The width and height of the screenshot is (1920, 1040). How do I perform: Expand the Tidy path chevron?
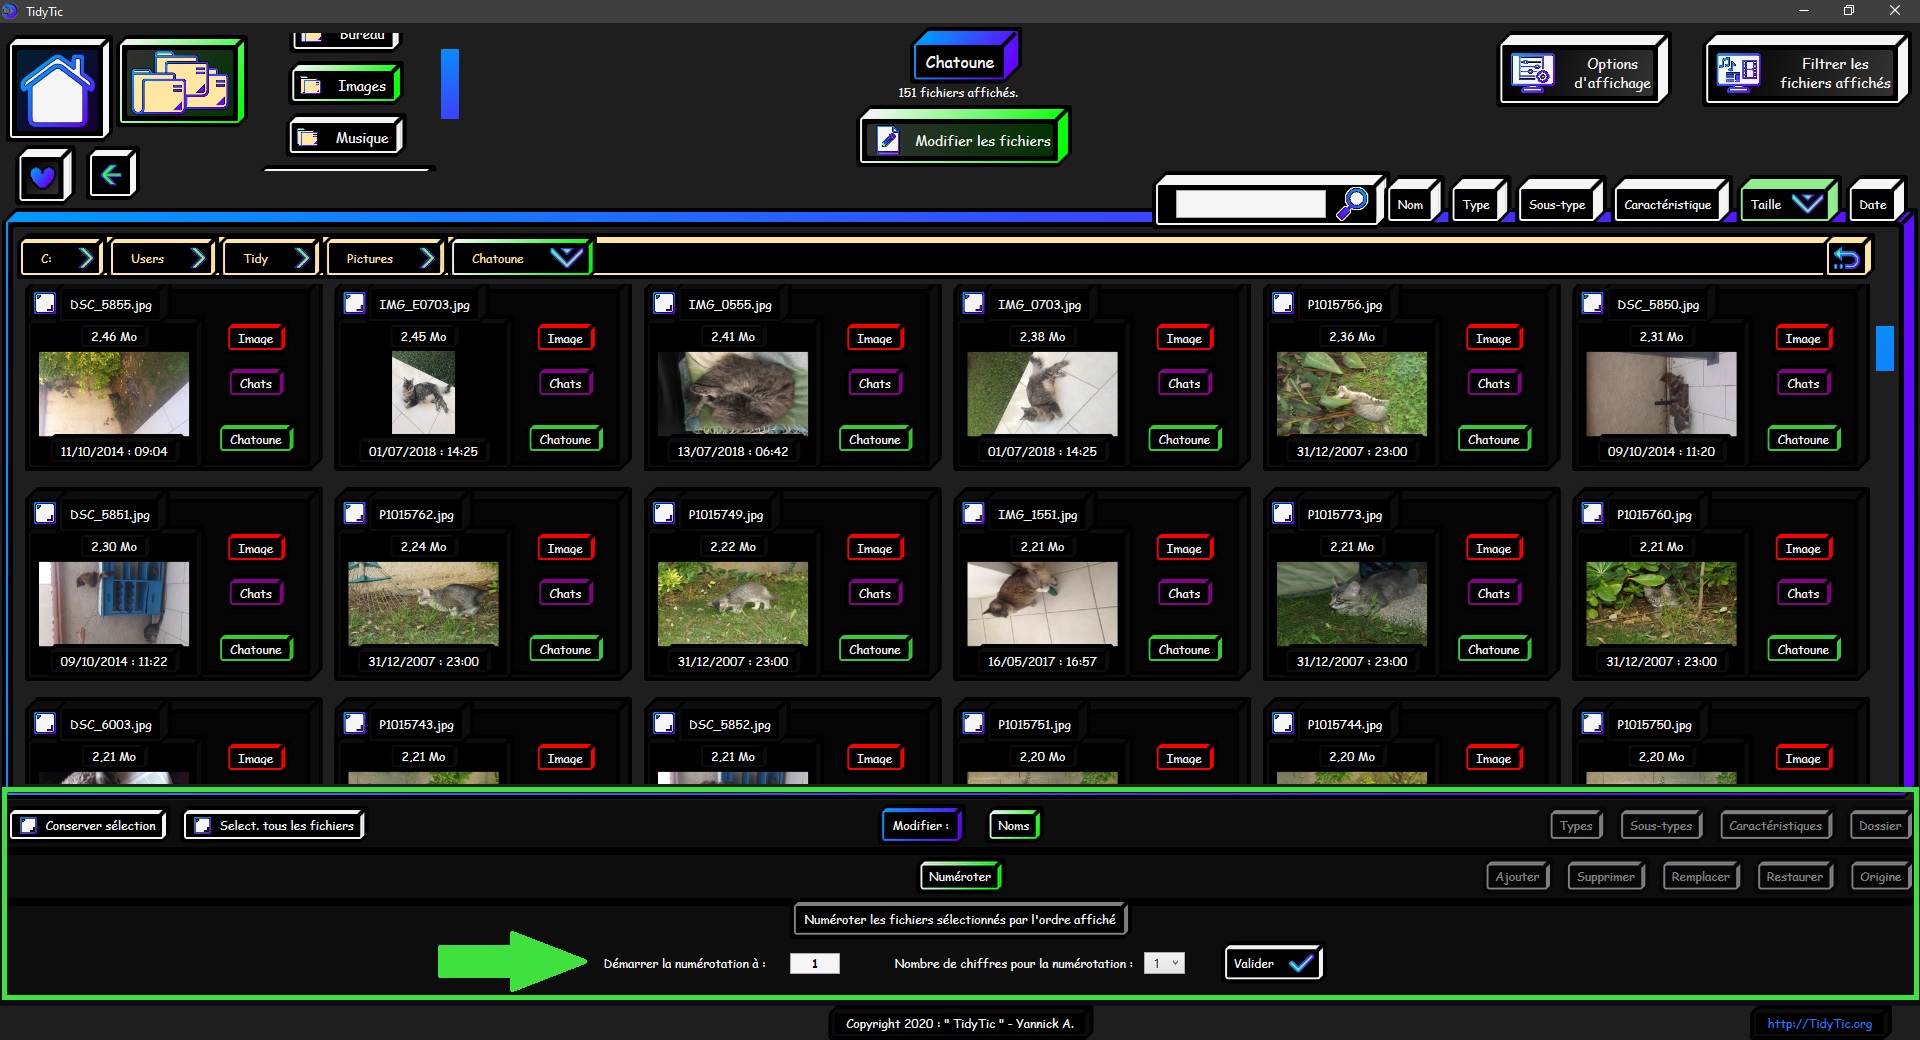coord(302,258)
